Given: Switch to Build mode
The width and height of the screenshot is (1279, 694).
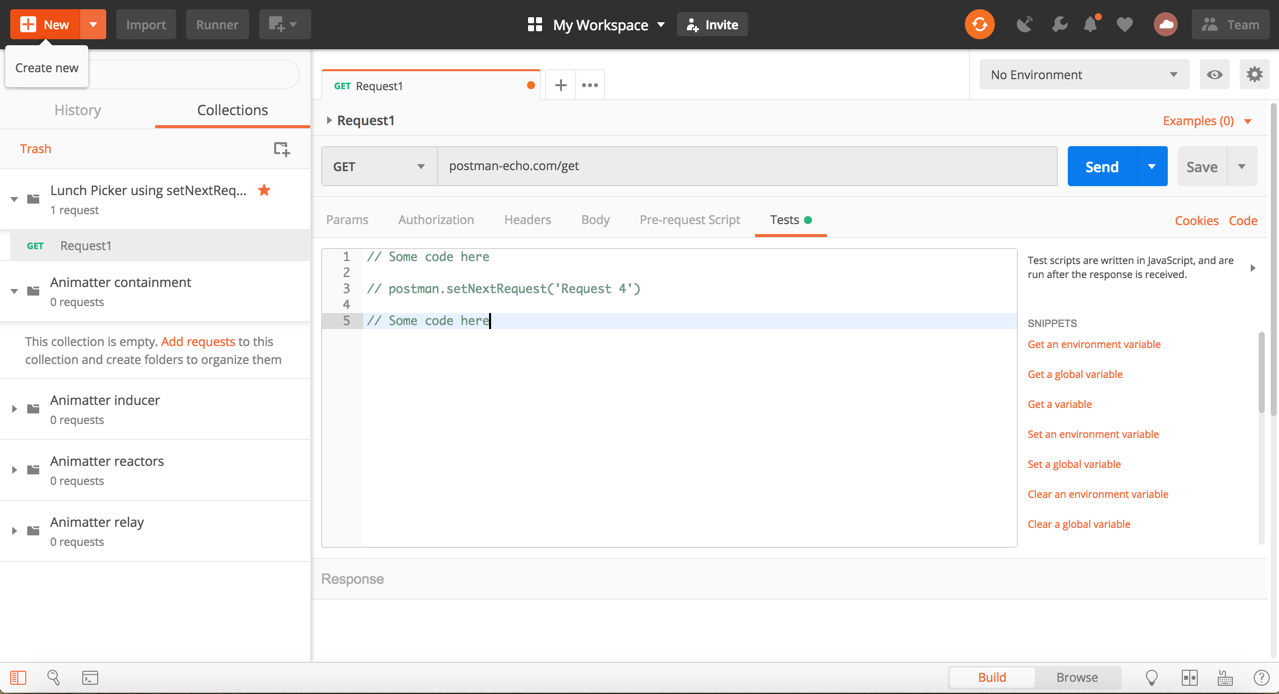Looking at the screenshot, I should (x=992, y=677).
